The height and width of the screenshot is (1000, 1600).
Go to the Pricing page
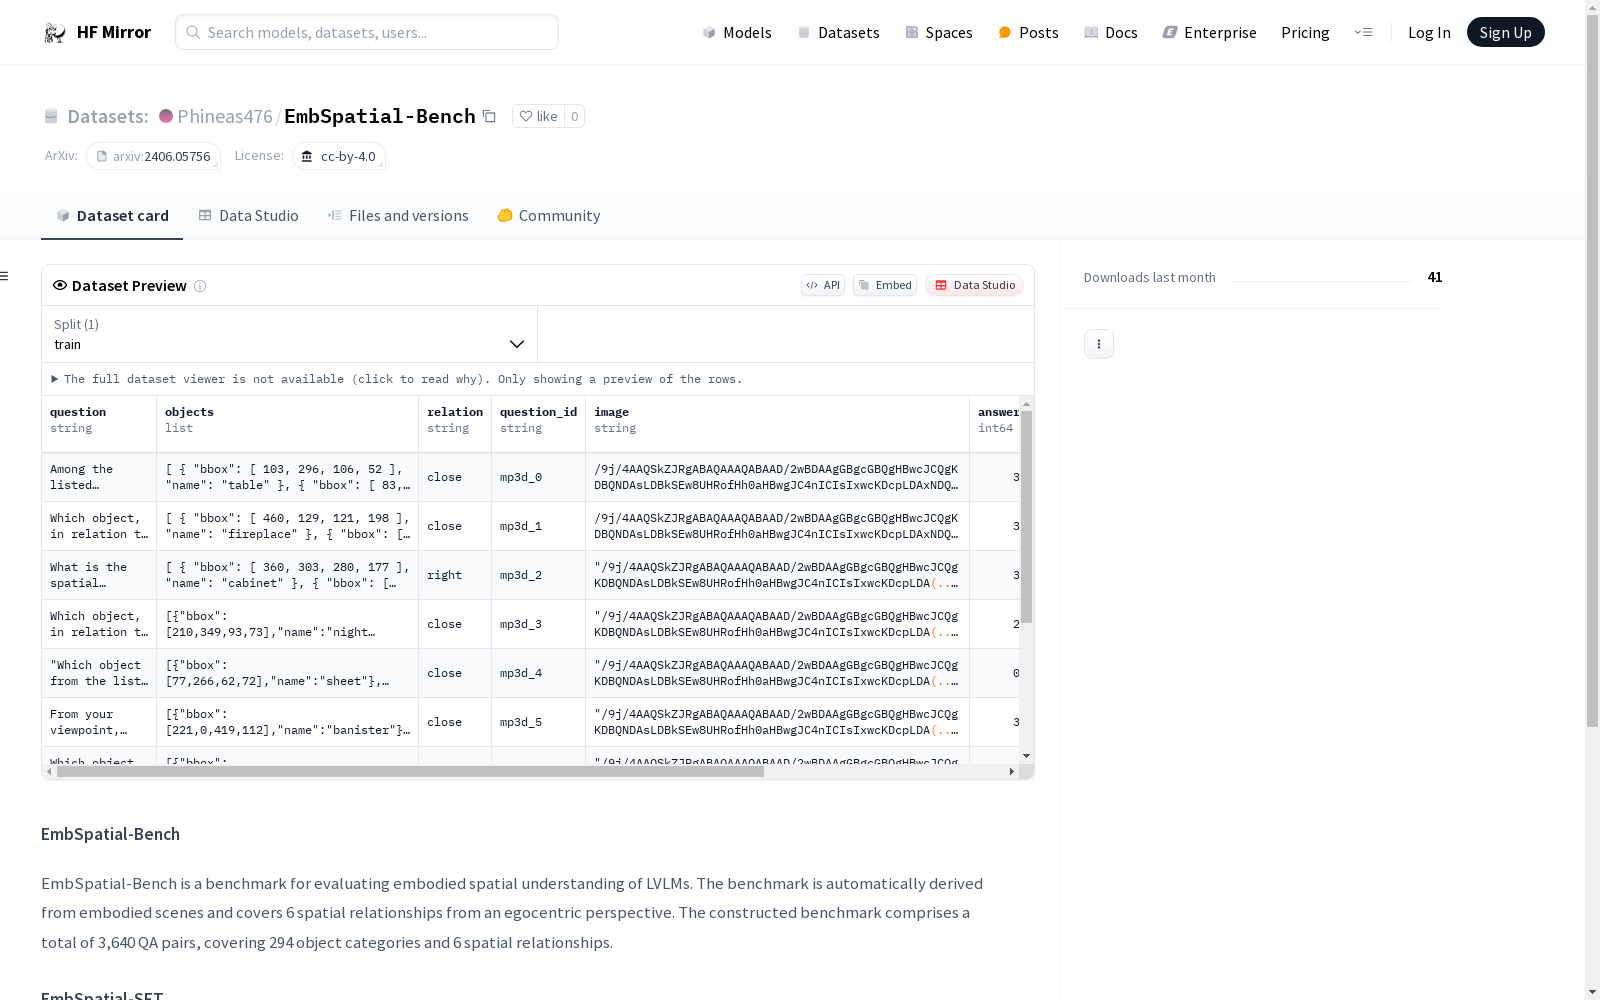[x=1305, y=32]
